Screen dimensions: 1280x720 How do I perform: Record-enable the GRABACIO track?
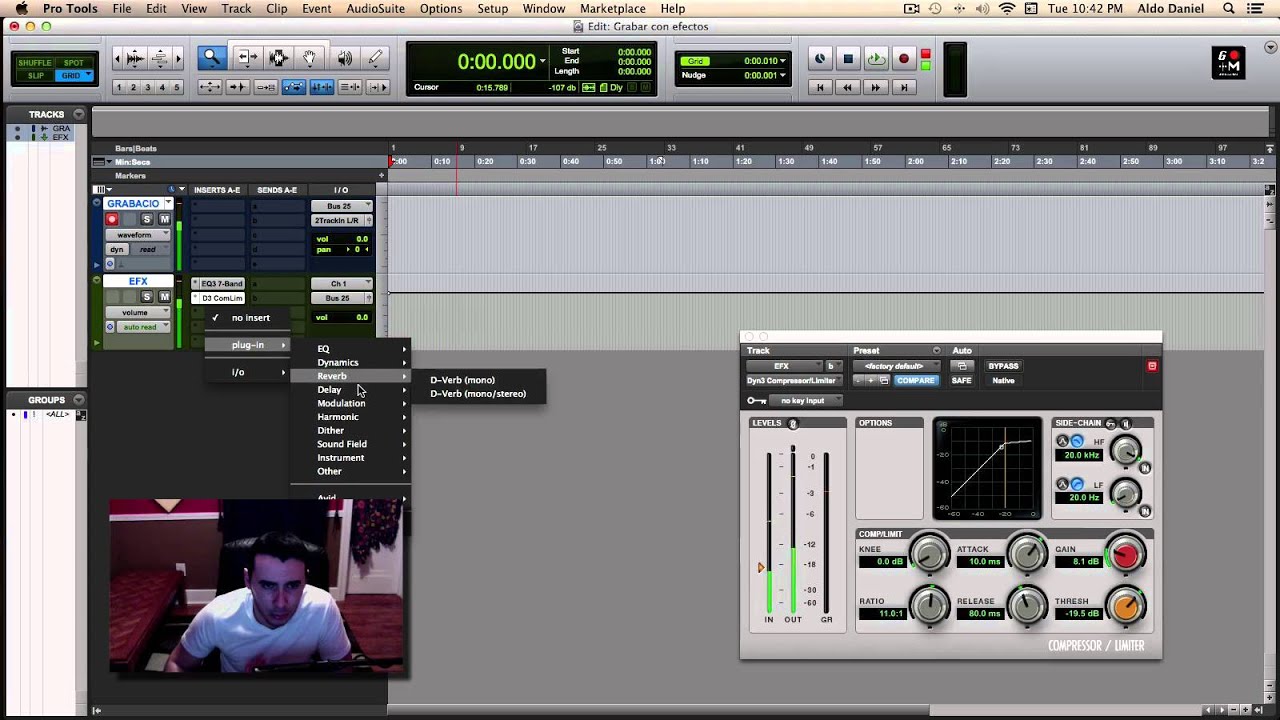112,219
